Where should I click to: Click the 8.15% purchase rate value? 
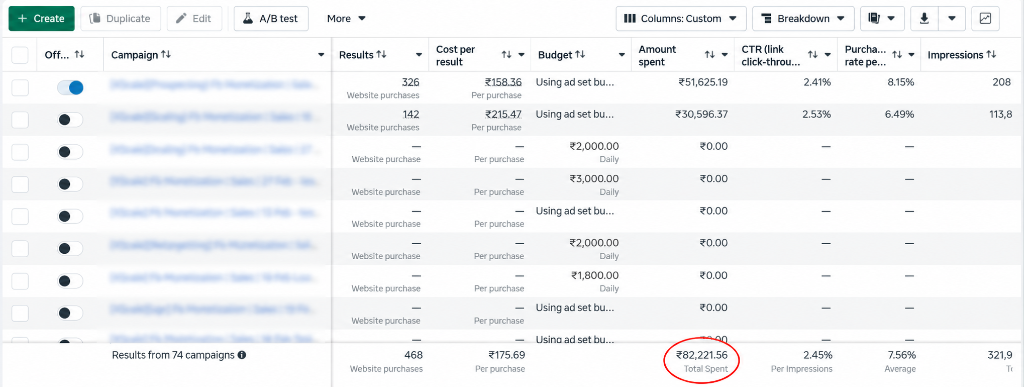coord(901,82)
